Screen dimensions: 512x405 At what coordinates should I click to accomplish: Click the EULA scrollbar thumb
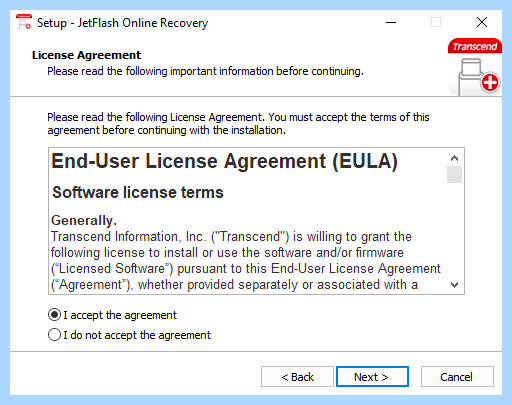tap(454, 175)
